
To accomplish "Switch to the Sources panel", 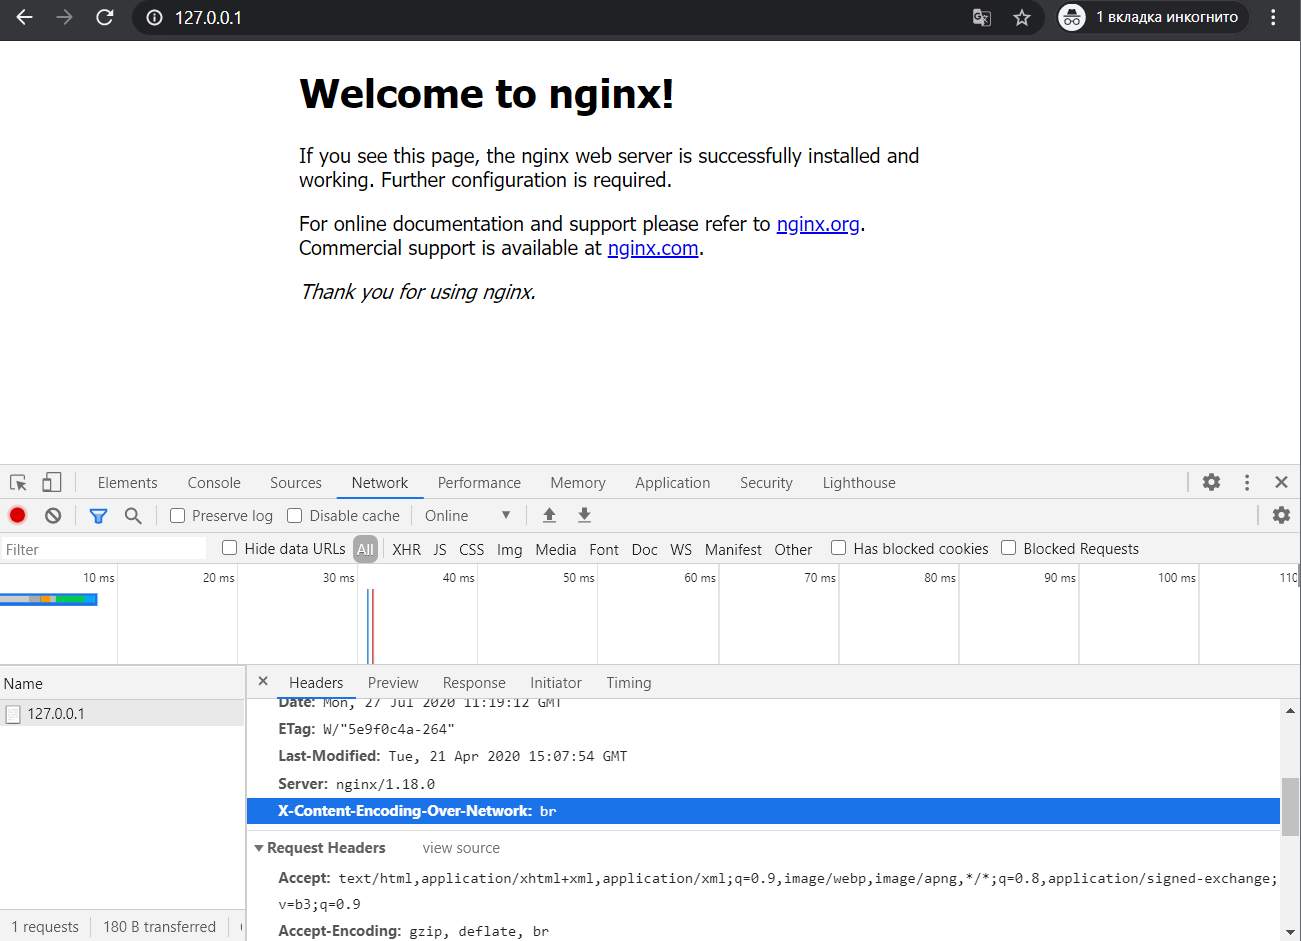I will pos(296,482).
